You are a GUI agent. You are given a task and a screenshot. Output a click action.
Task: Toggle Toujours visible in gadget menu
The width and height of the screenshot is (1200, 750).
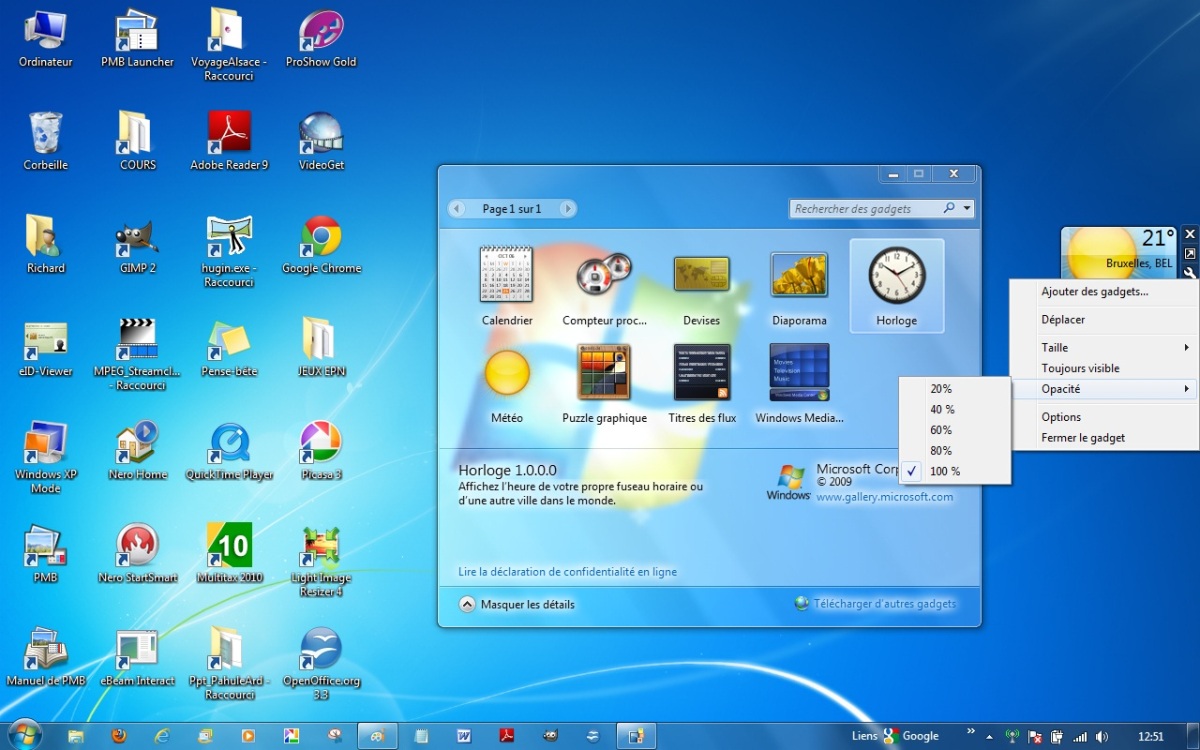click(1104, 368)
